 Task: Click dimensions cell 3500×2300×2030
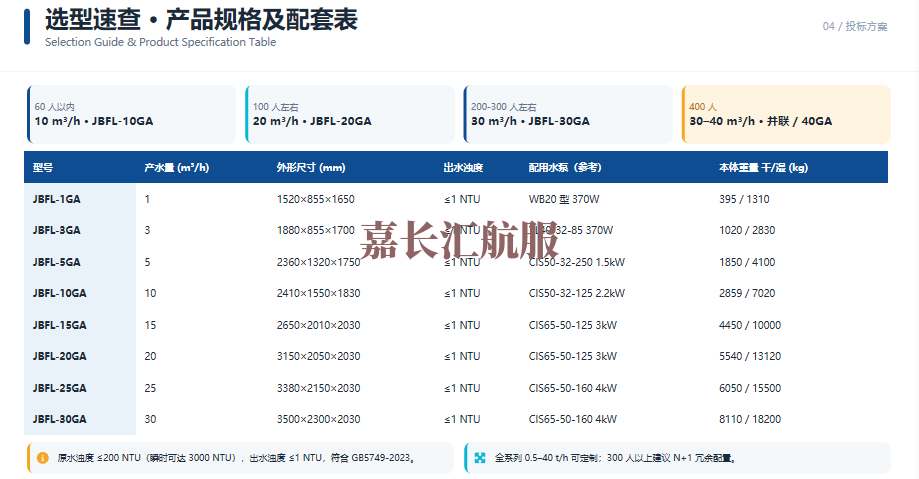(x=318, y=419)
